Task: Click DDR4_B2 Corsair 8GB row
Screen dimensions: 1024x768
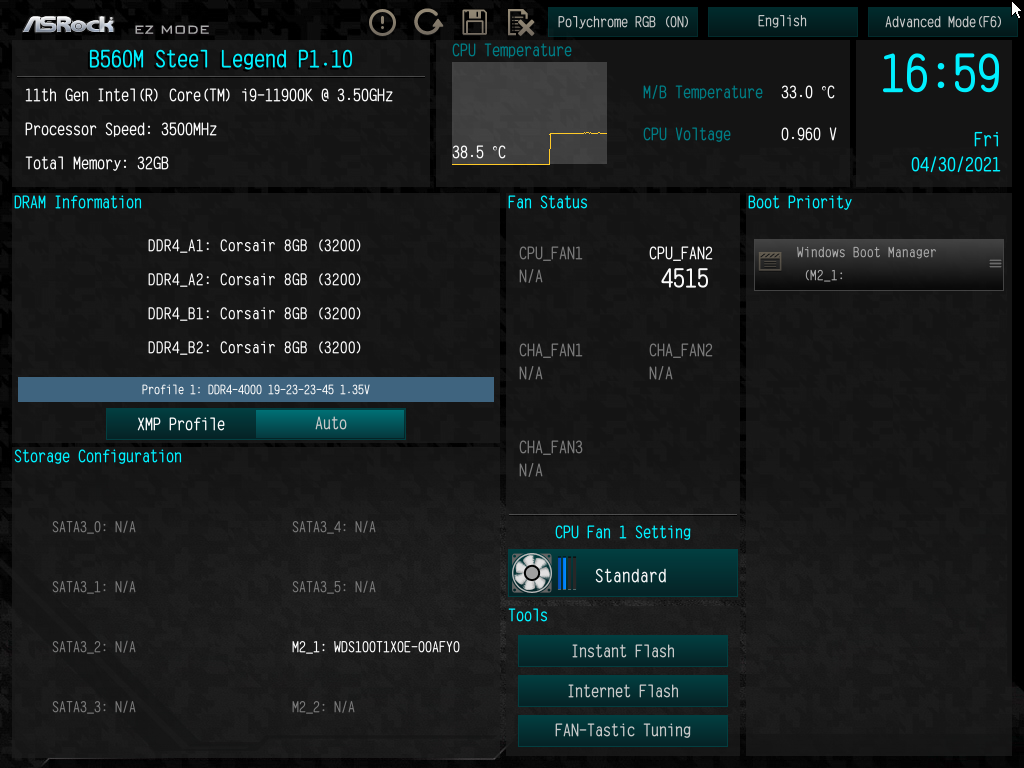Action: (254, 348)
